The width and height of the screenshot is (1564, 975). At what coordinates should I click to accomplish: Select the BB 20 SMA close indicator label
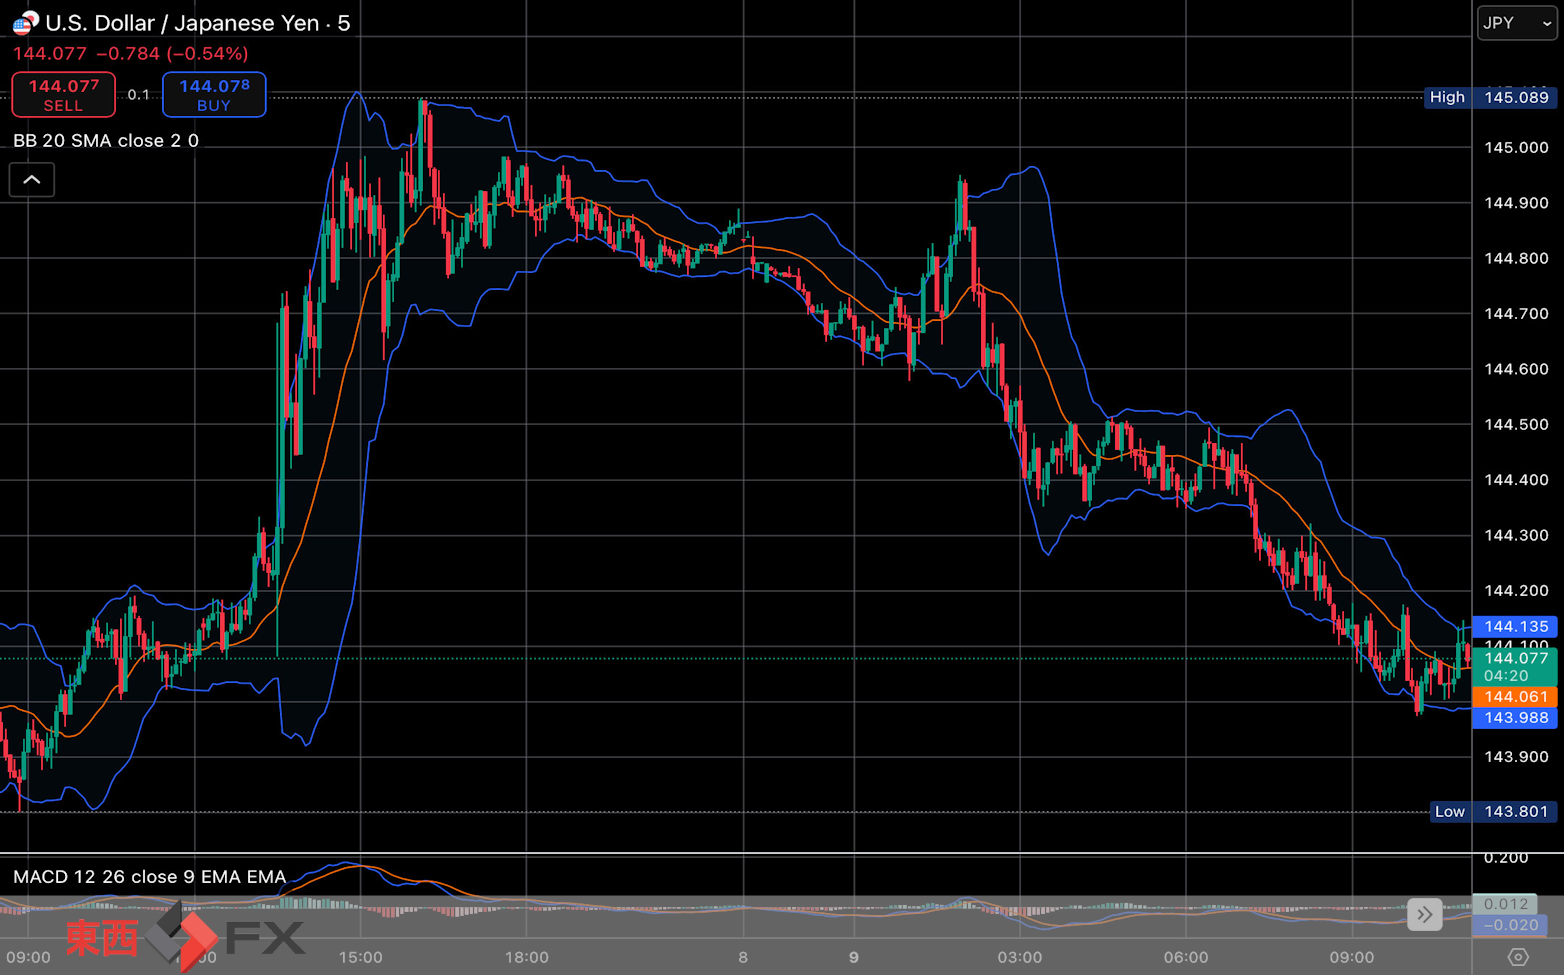[106, 141]
